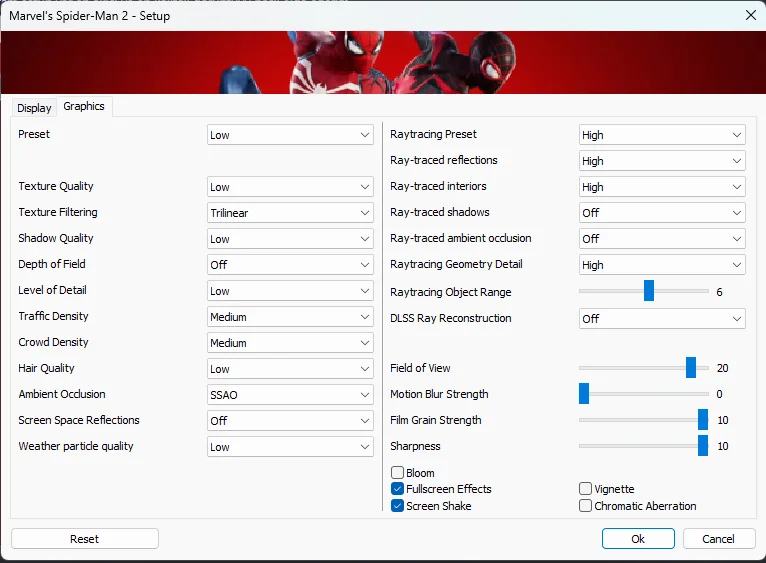Open the Texture Quality dropdown
Screen dimensions: 766x563
click(x=290, y=187)
